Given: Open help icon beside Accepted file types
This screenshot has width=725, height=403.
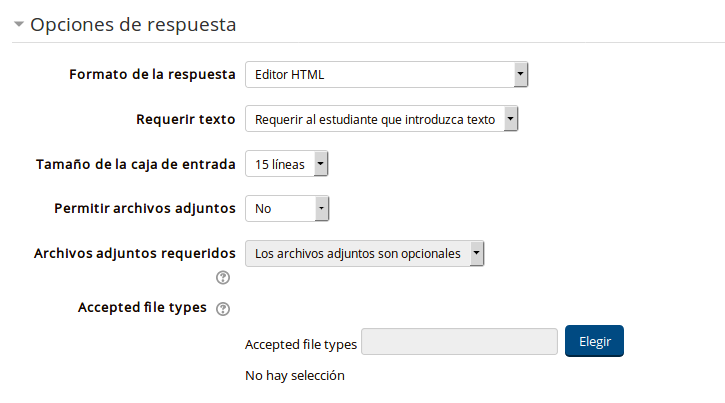Looking at the screenshot, I should tap(223, 309).
